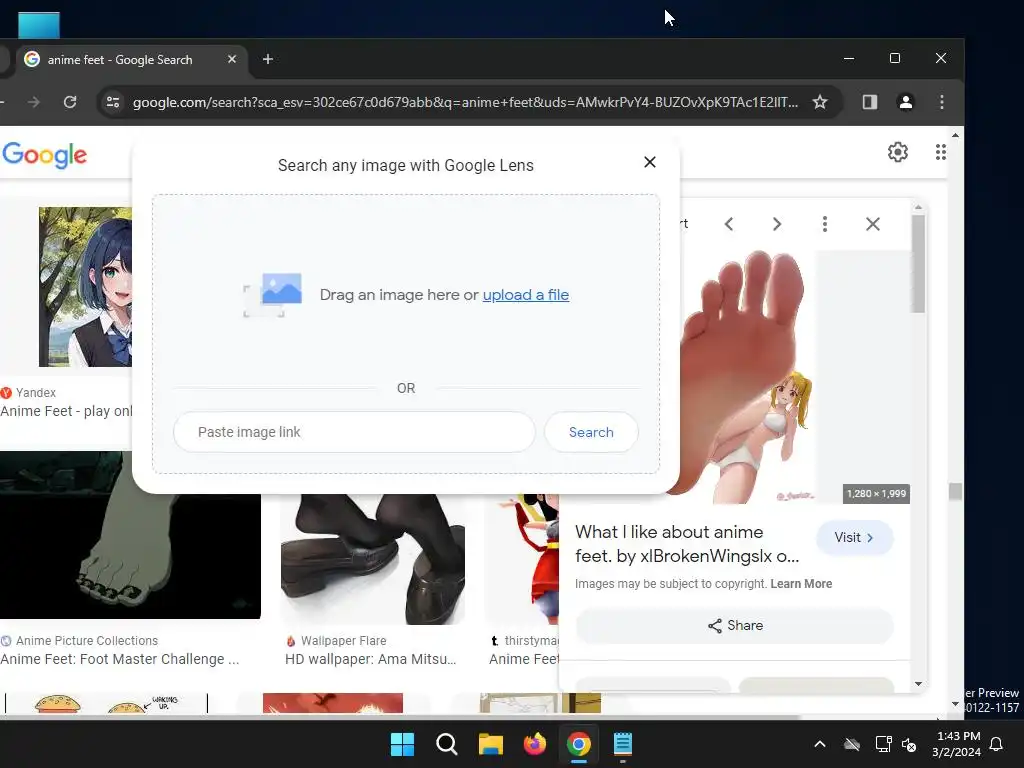
Task: Click the Share button
Action: point(735,626)
